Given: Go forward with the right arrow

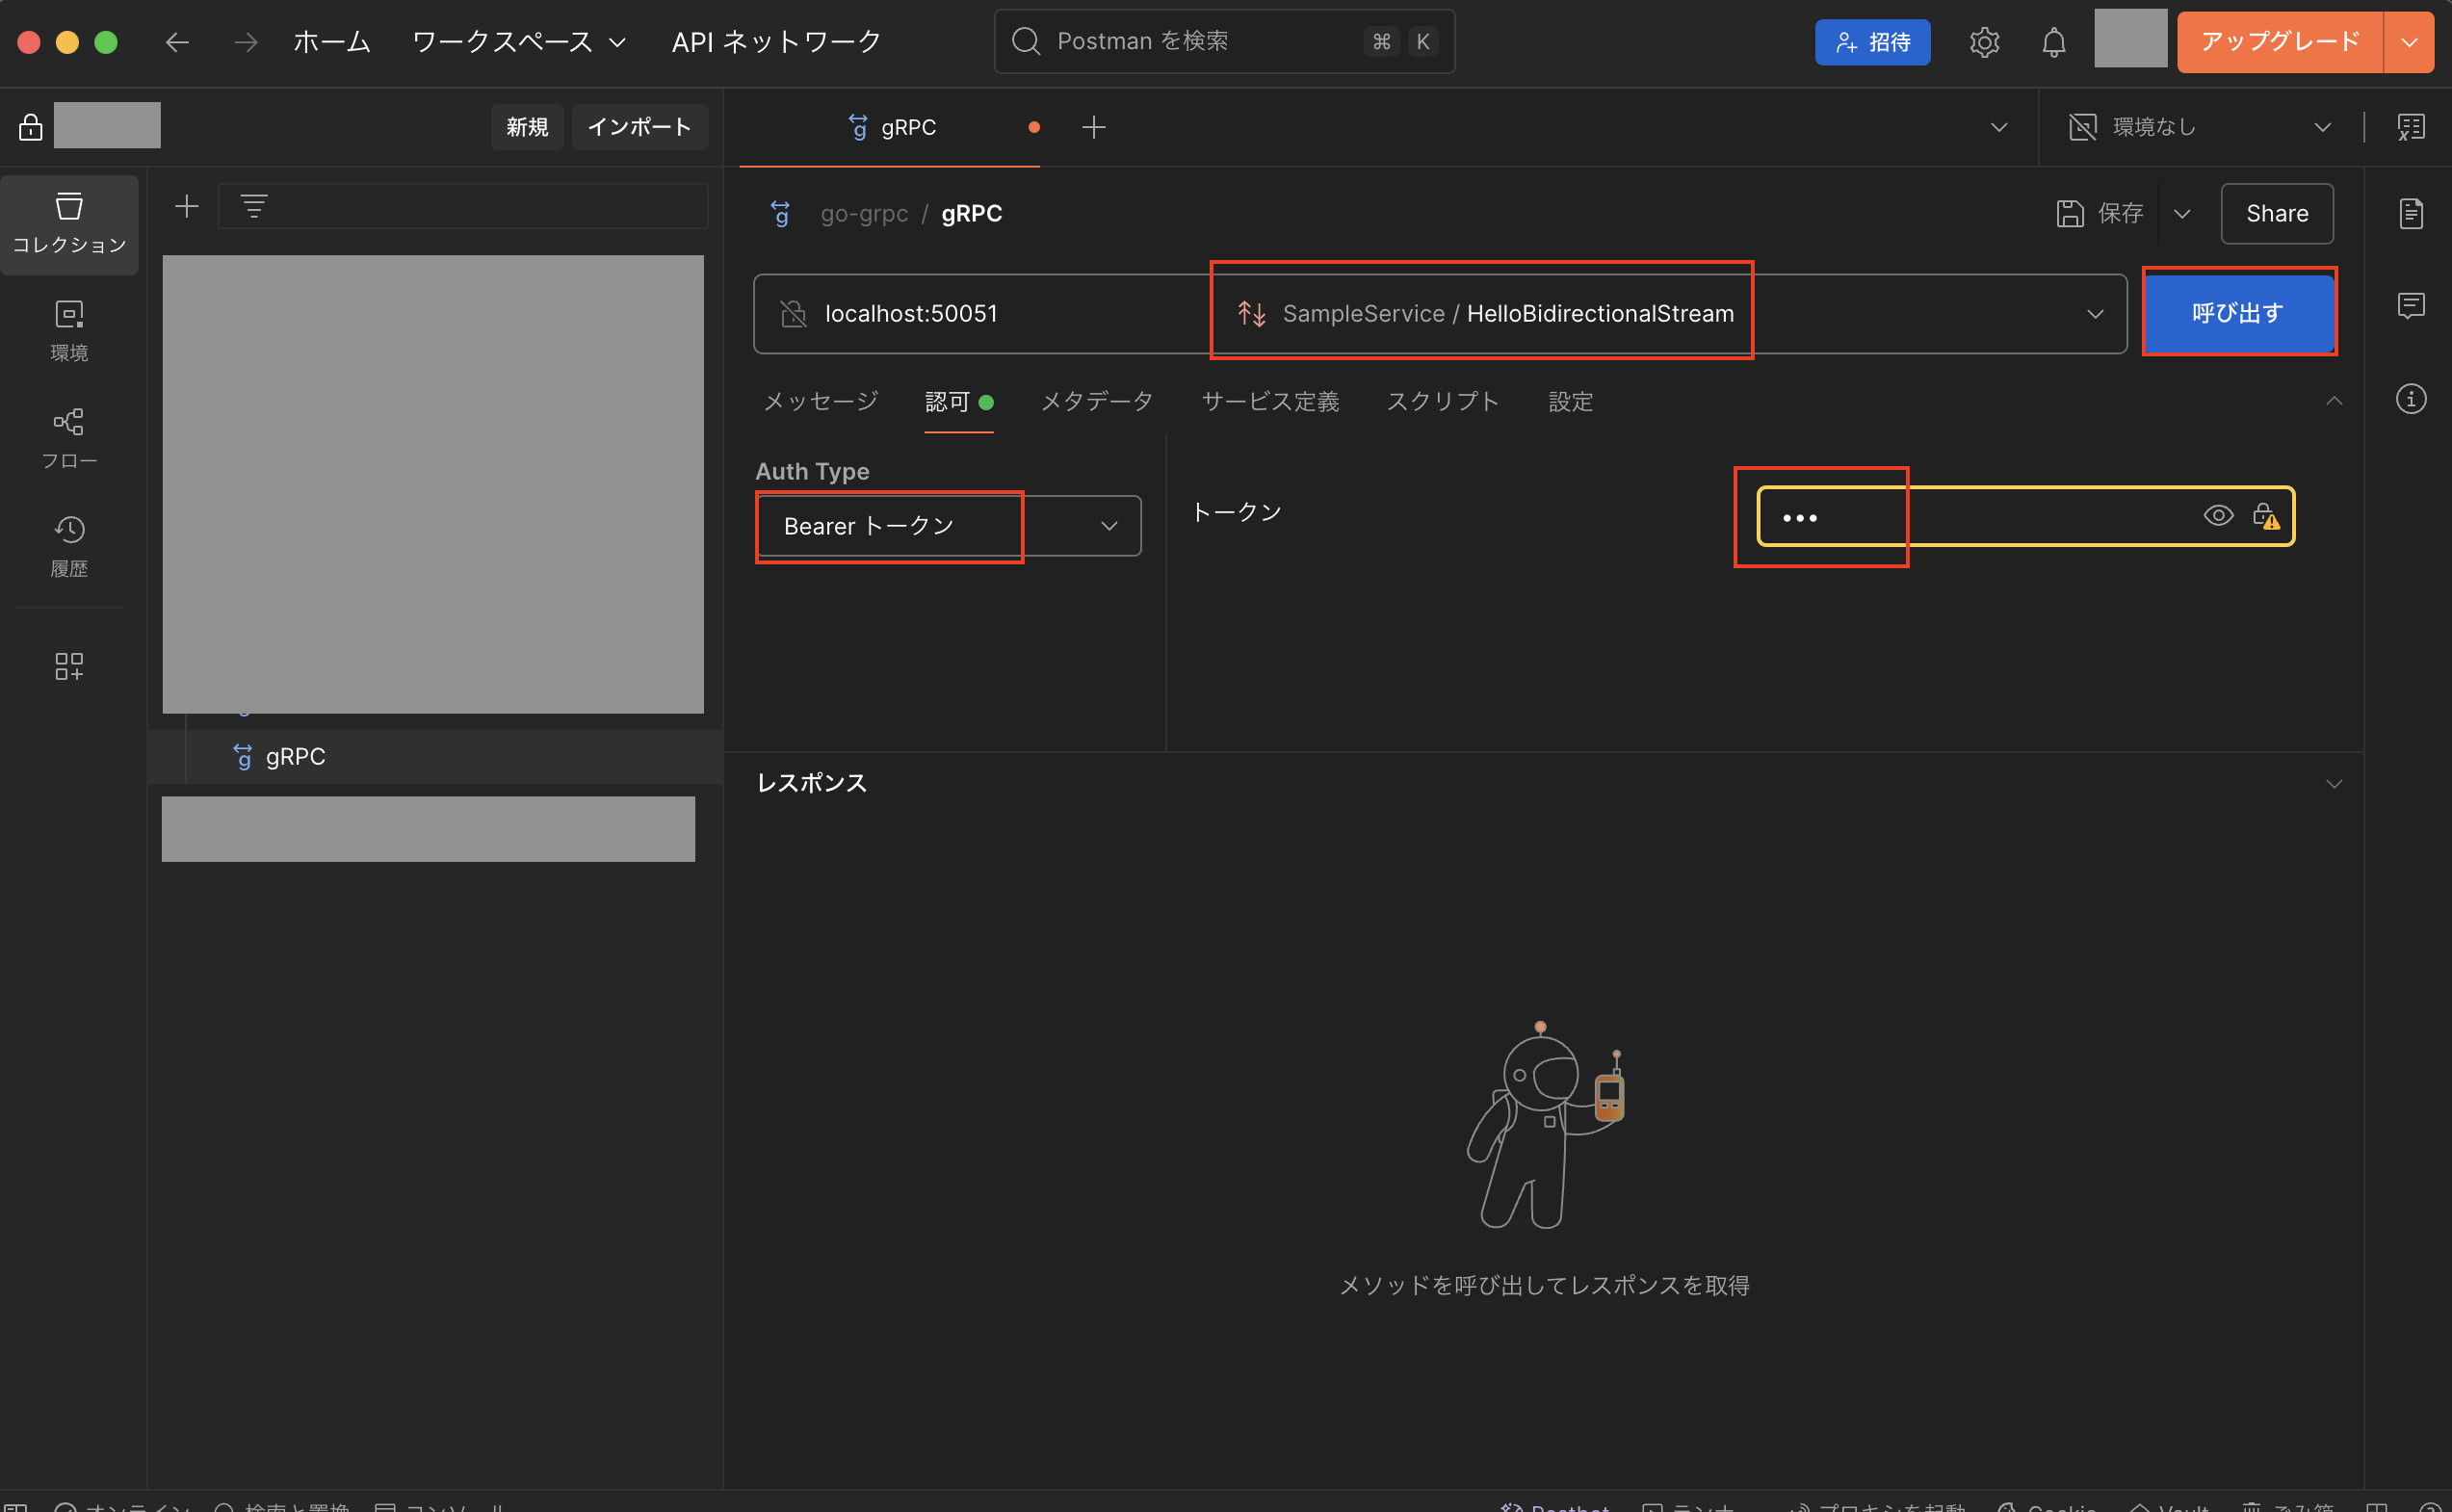Looking at the screenshot, I should tap(246, 42).
